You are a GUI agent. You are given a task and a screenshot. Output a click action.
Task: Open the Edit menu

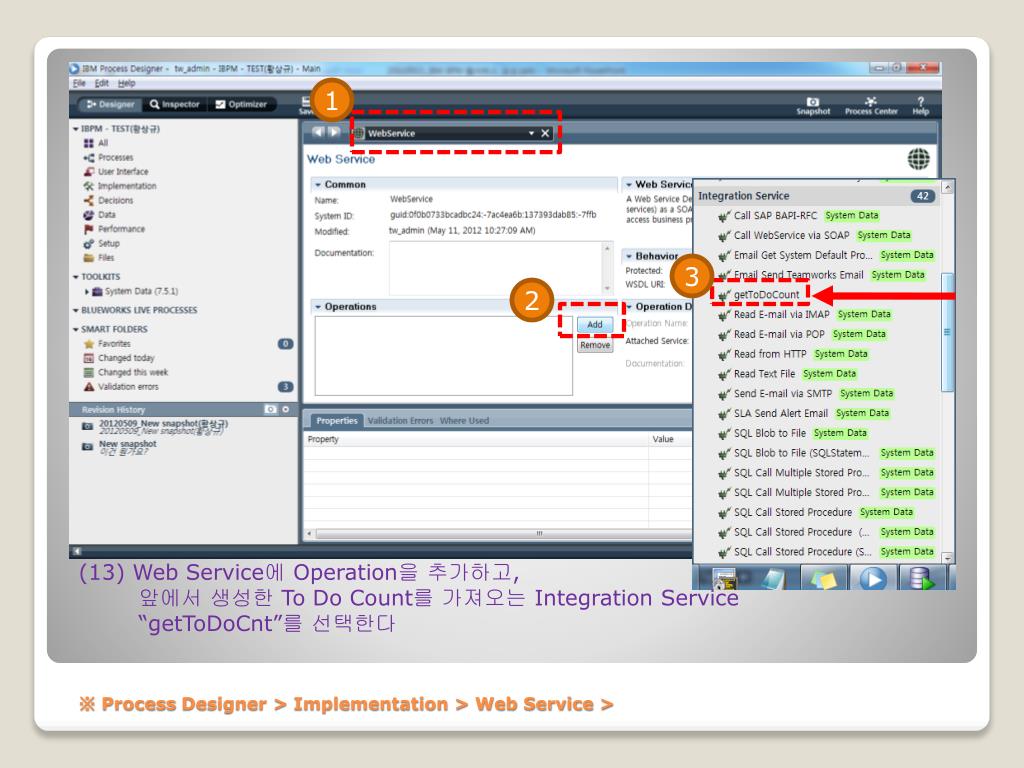point(102,83)
